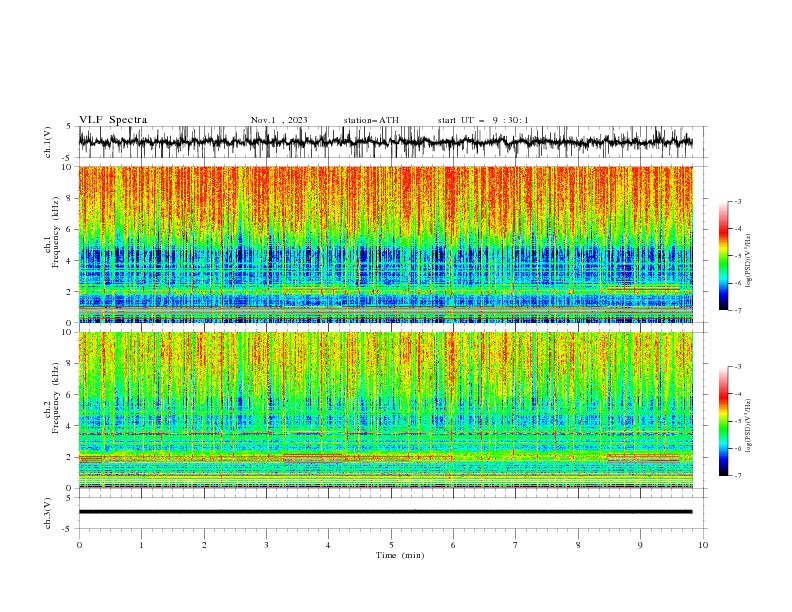The image size is (792, 612).
Task: Click the "ch.1 Frequency (kHz)" axis label
Action: tap(53, 231)
